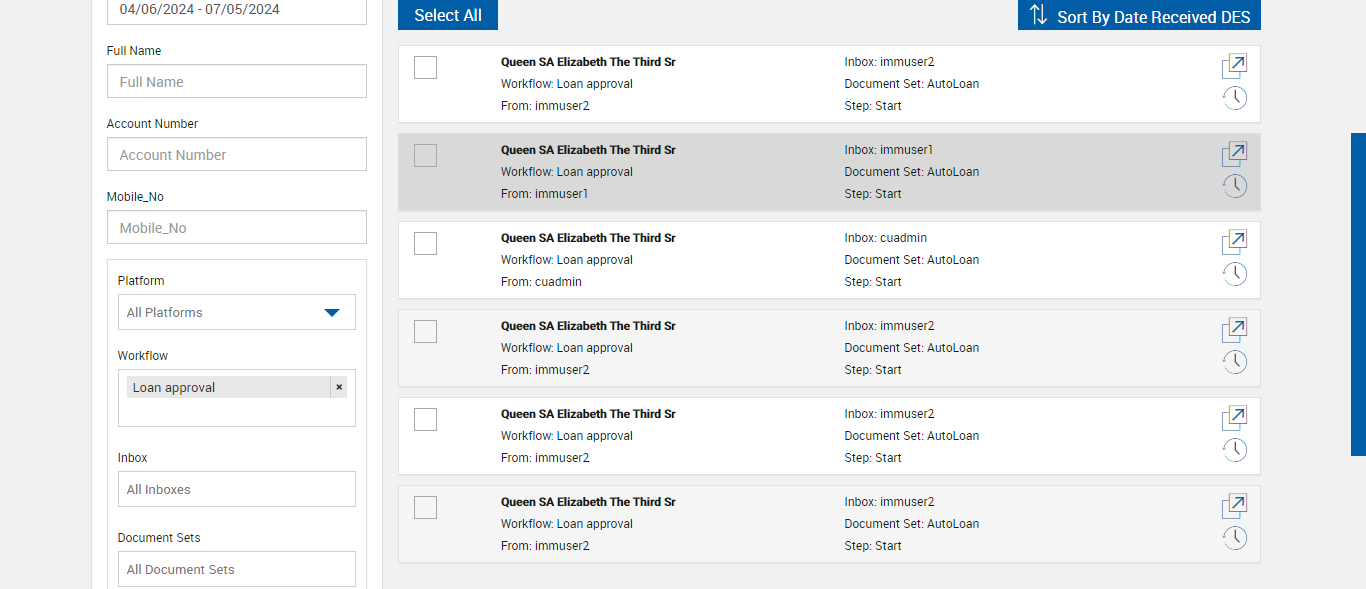The width and height of the screenshot is (1366, 589).
Task: Open the All Document Sets selector
Action: click(236, 569)
